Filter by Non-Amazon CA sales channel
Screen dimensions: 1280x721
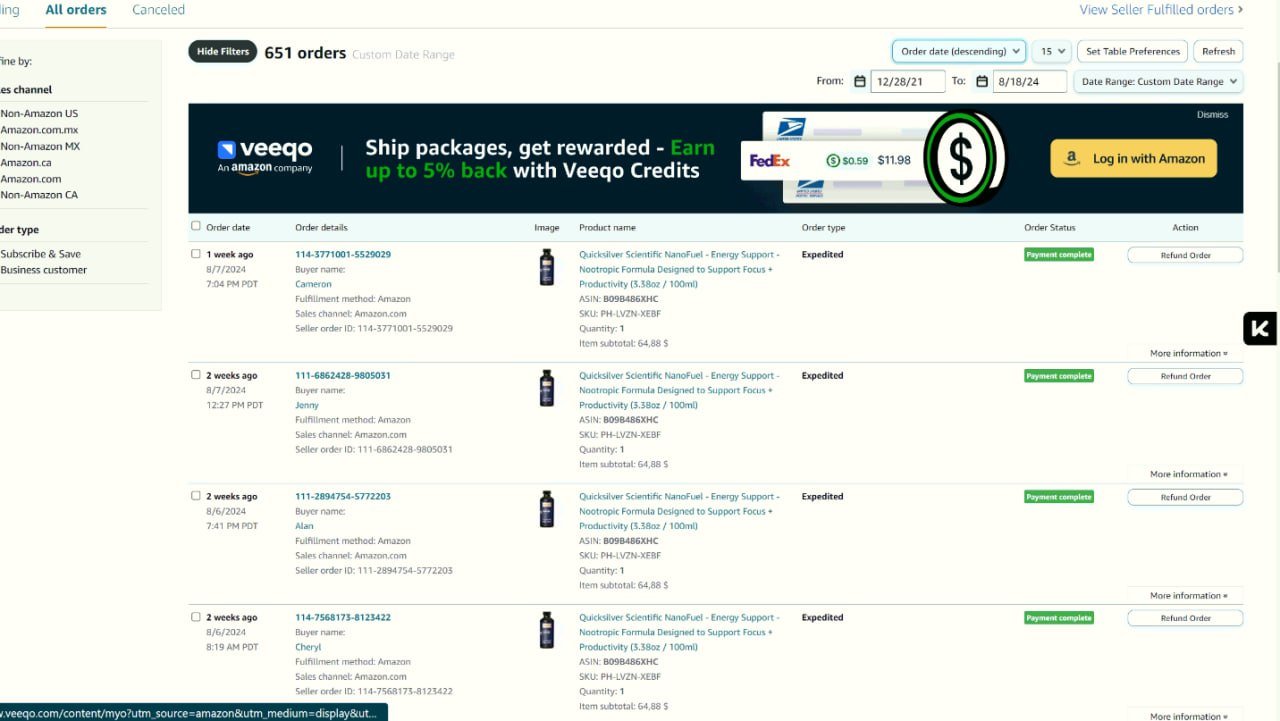pyautogui.click(x=39, y=195)
